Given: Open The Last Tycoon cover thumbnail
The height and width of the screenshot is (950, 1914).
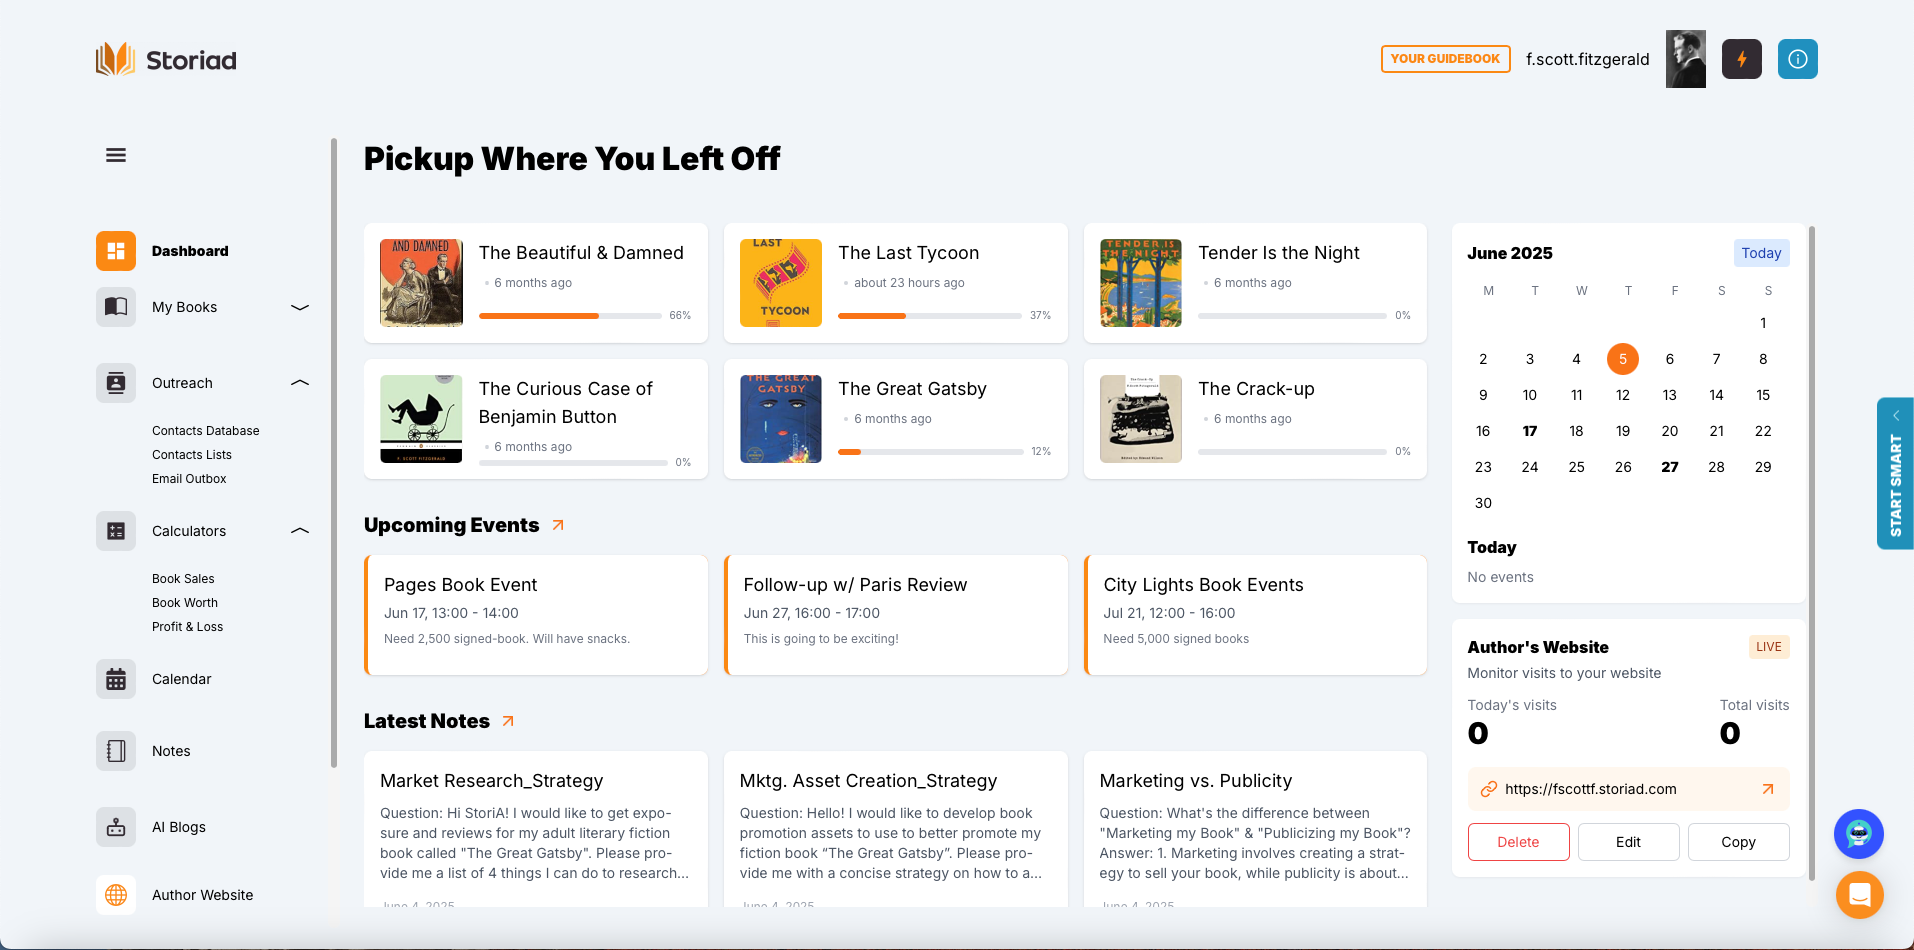Looking at the screenshot, I should (x=781, y=283).
